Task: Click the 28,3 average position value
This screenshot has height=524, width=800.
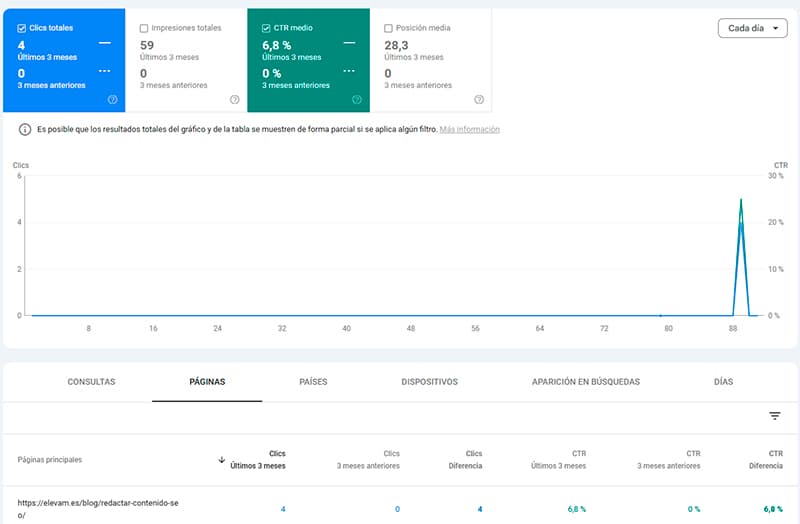Action: (396, 45)
